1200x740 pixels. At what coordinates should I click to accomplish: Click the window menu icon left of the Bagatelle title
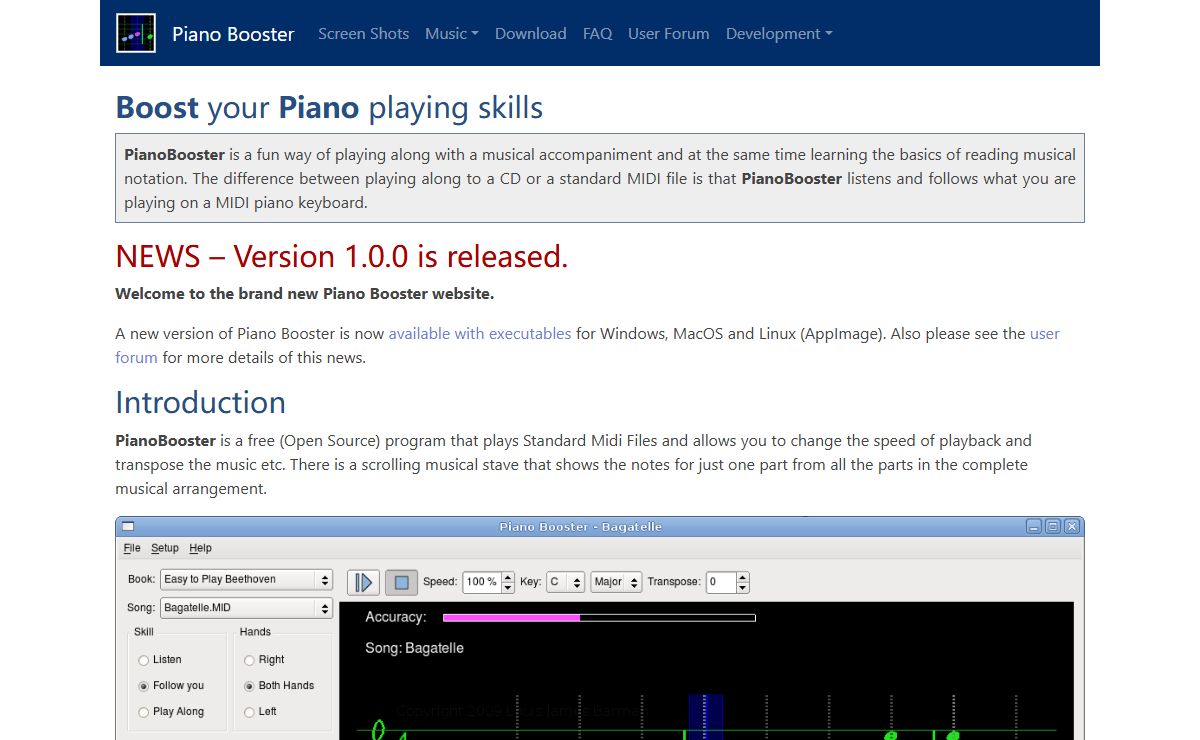pyautogui.click(x=128, y=526)
